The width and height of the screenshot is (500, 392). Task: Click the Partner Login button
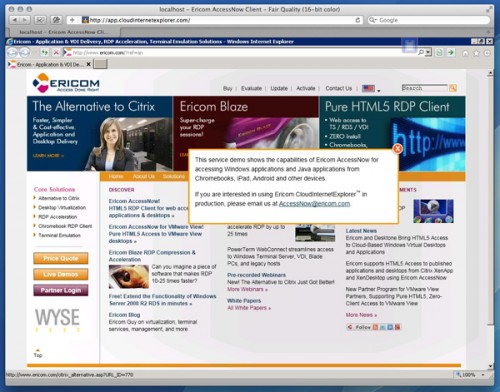61,290
